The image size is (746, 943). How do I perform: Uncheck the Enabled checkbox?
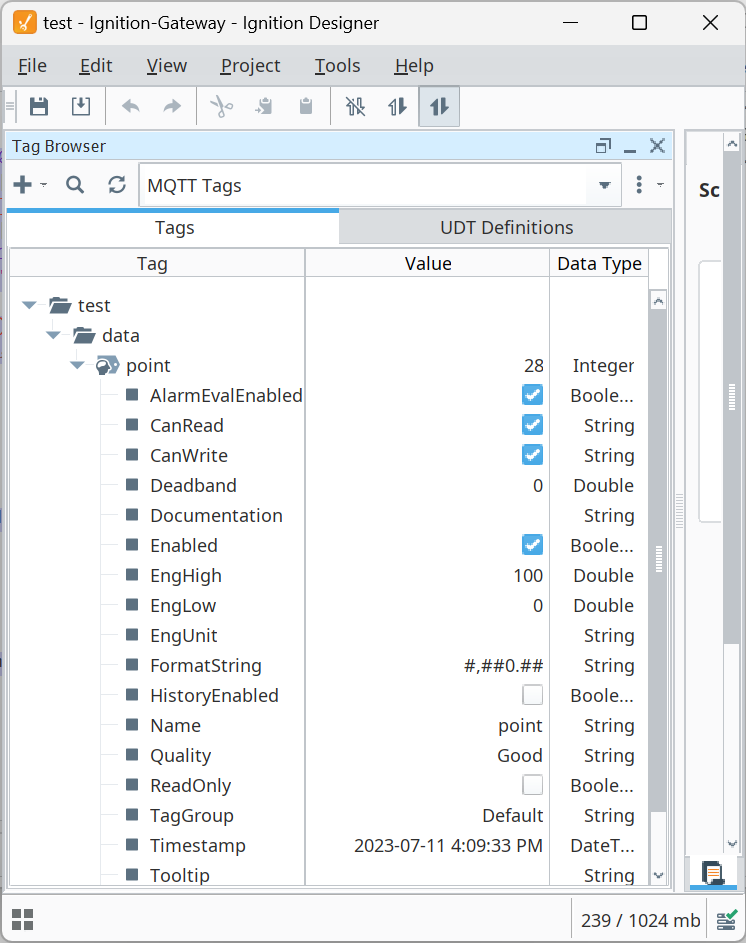click(532, 545)
